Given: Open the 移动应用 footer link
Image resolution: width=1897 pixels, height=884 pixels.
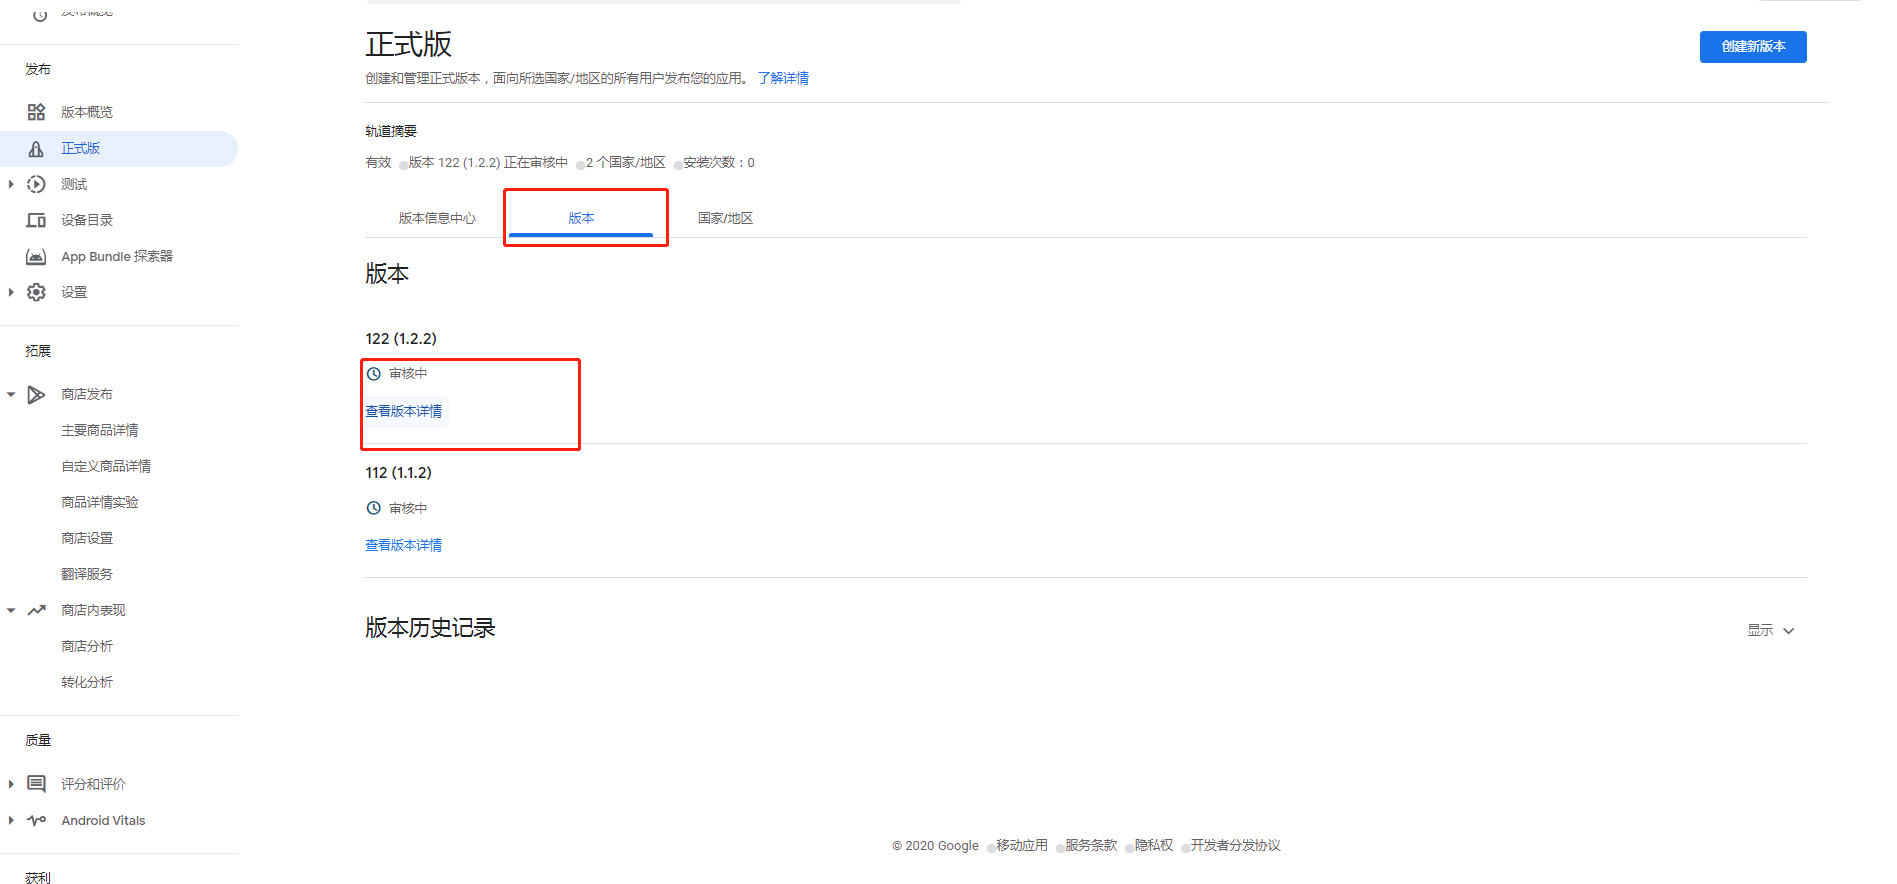Looking at the screenshot, I should [x=1022, y=845].
